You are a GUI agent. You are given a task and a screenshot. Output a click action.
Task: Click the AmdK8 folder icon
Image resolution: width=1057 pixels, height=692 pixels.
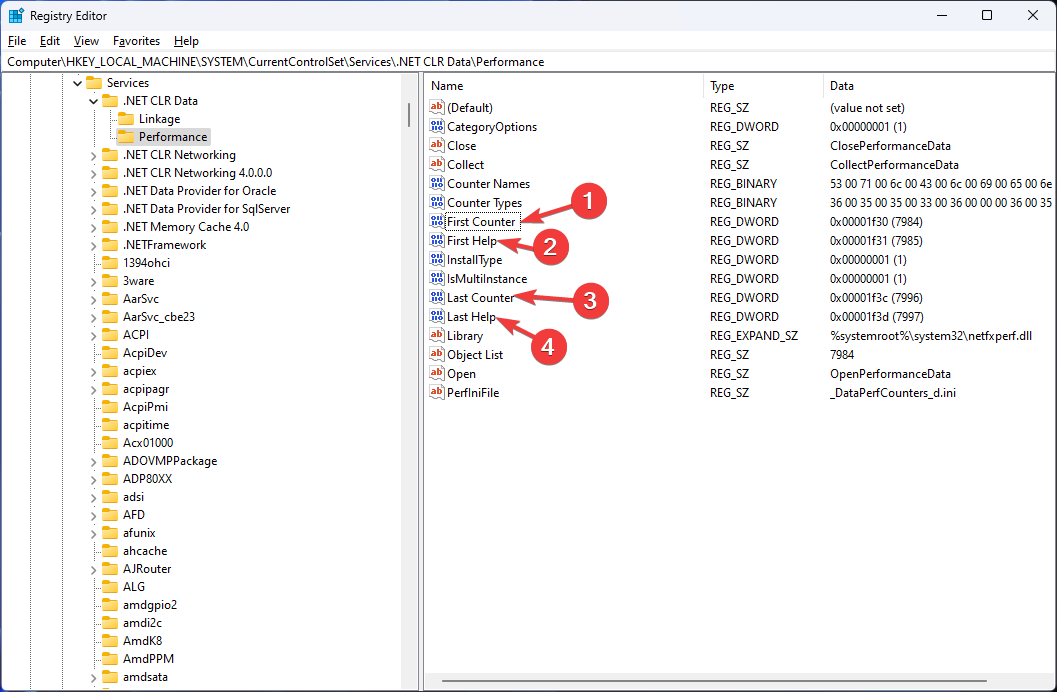pos(110,641)
